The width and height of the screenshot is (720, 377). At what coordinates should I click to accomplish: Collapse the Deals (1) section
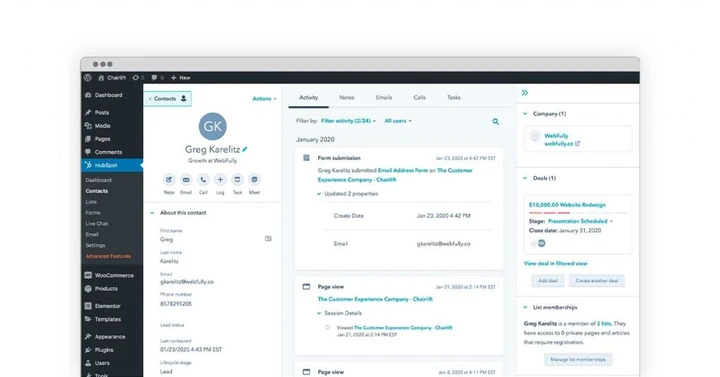coord(525,178)
